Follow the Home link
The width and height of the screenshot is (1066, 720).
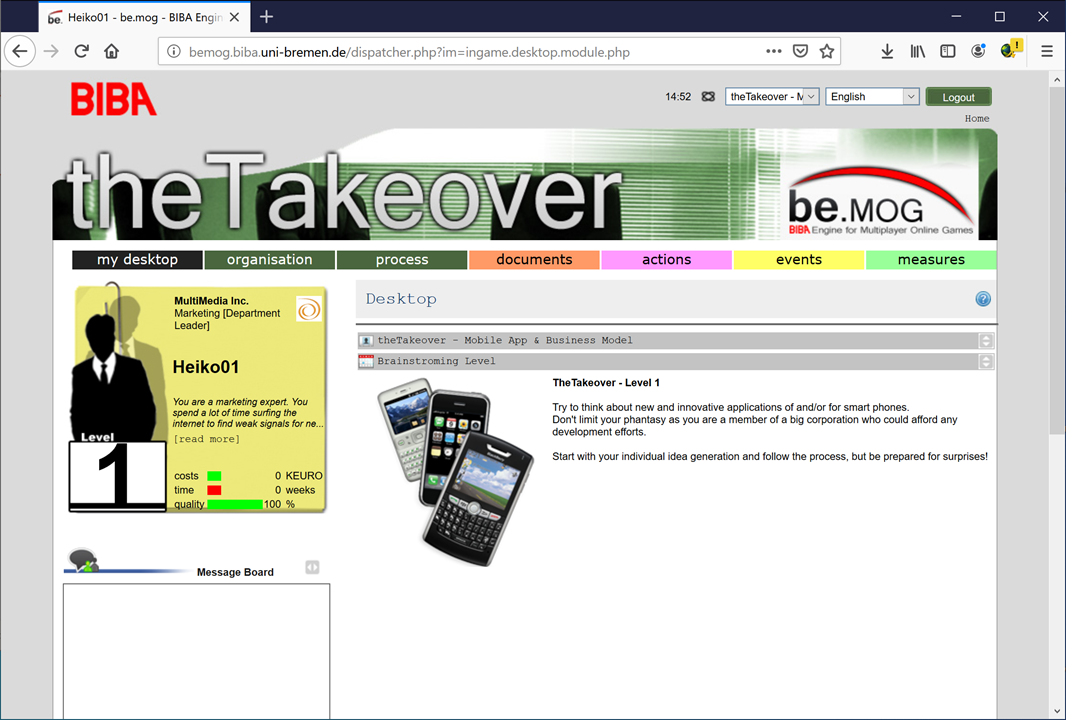977,118
